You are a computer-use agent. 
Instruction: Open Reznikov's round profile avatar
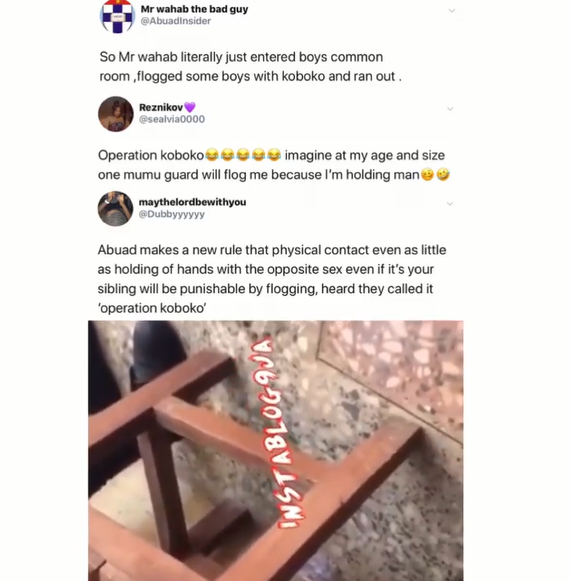[x=116, y=114]
